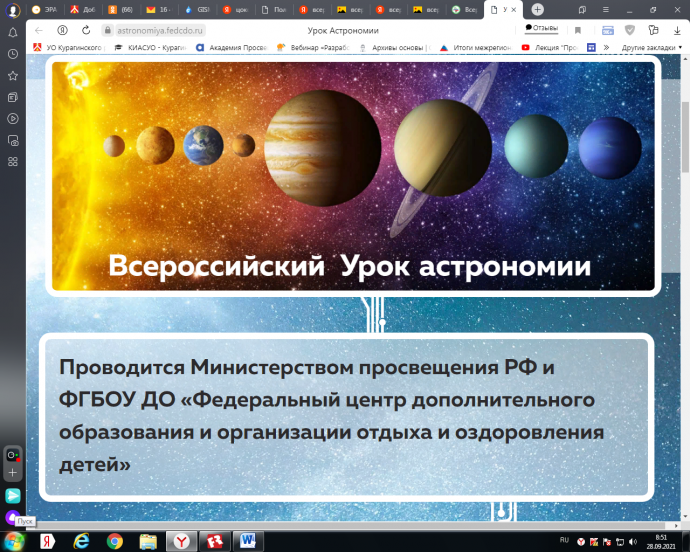This screenshot has width=690, height=552.
Task: Switch to the ЭРА tab
Action: tap(44, 10)
